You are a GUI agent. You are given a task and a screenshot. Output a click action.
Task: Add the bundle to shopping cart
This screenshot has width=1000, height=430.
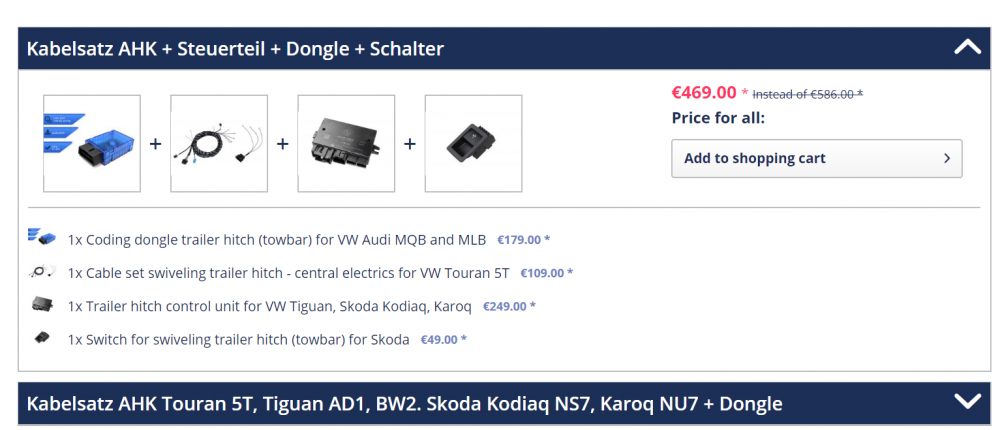(816, 158)
